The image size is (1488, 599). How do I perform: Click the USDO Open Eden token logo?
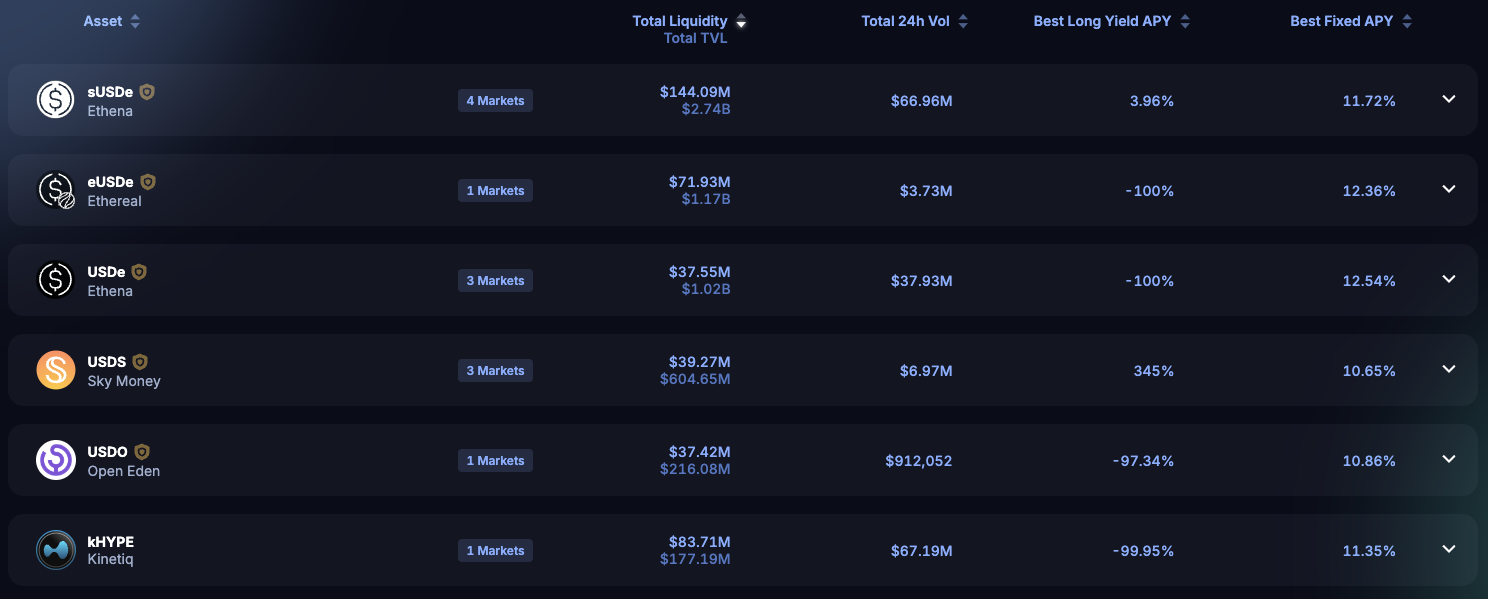pyautogui.click(x=55, y=460)
